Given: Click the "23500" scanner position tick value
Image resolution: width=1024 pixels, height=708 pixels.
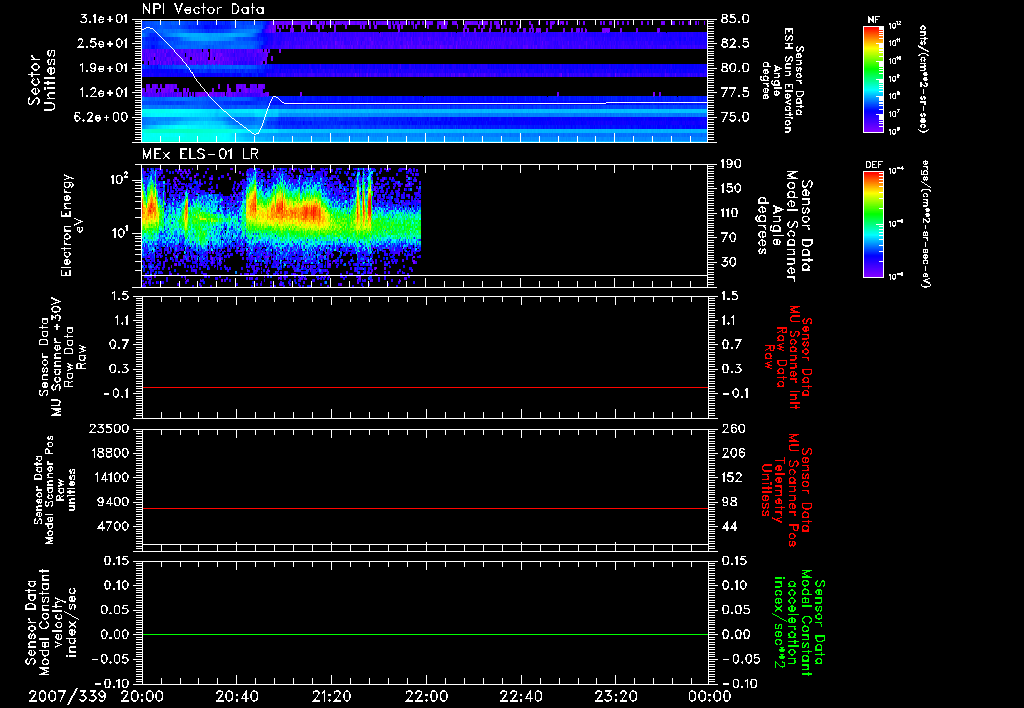Looking at the screenshot, I should [109, 428].
